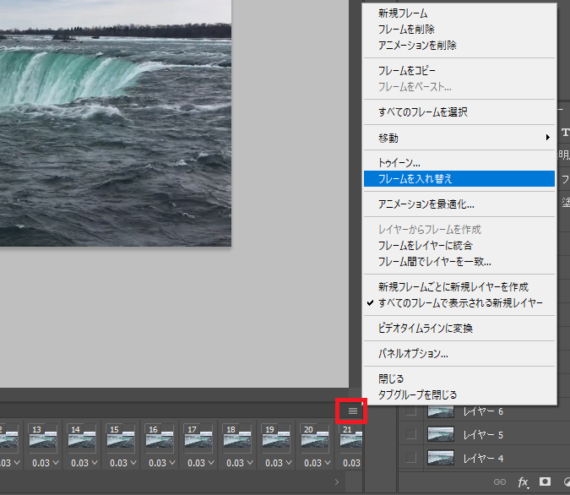
Task: Select animation frame 20 thumbnail
Action: click(x=315, y=438)
